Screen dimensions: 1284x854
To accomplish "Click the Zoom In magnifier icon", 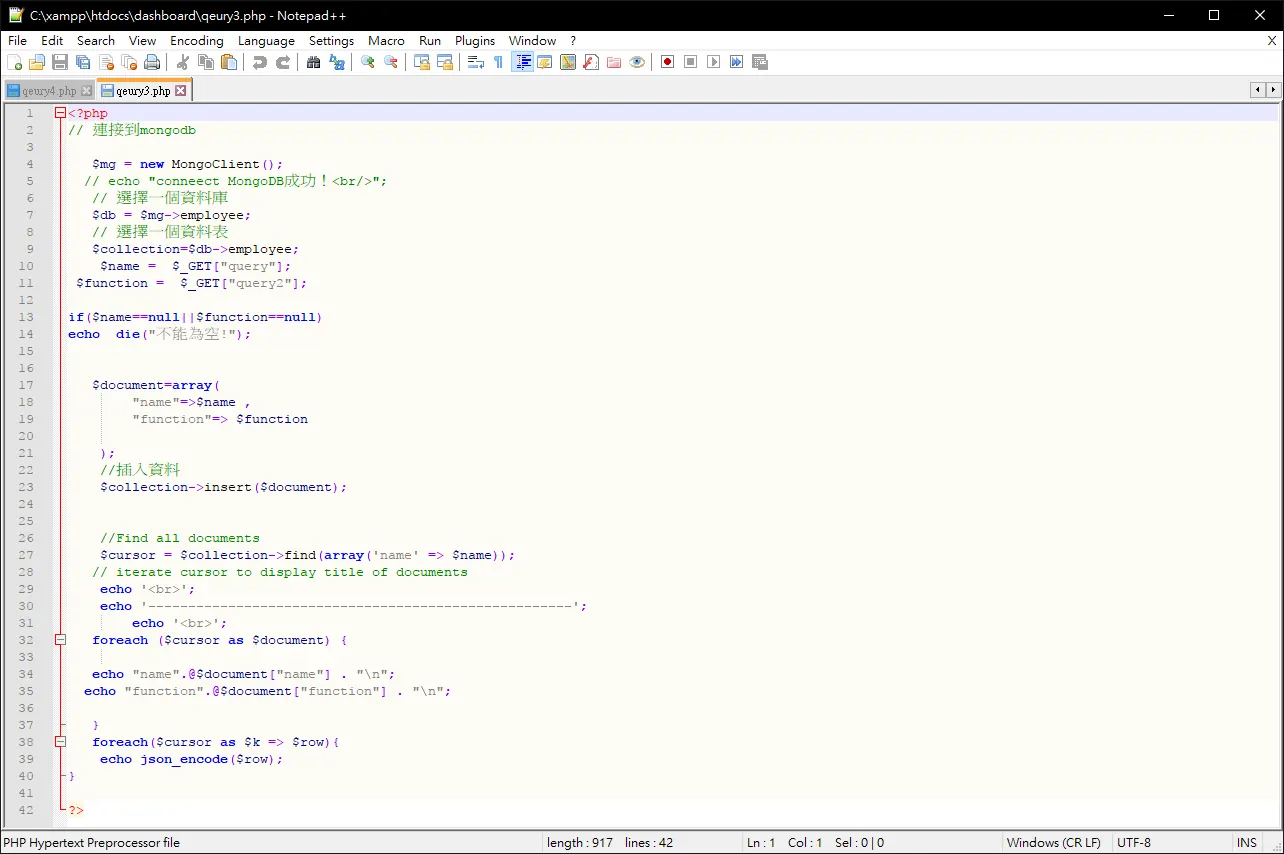I will tap(368, 62).
